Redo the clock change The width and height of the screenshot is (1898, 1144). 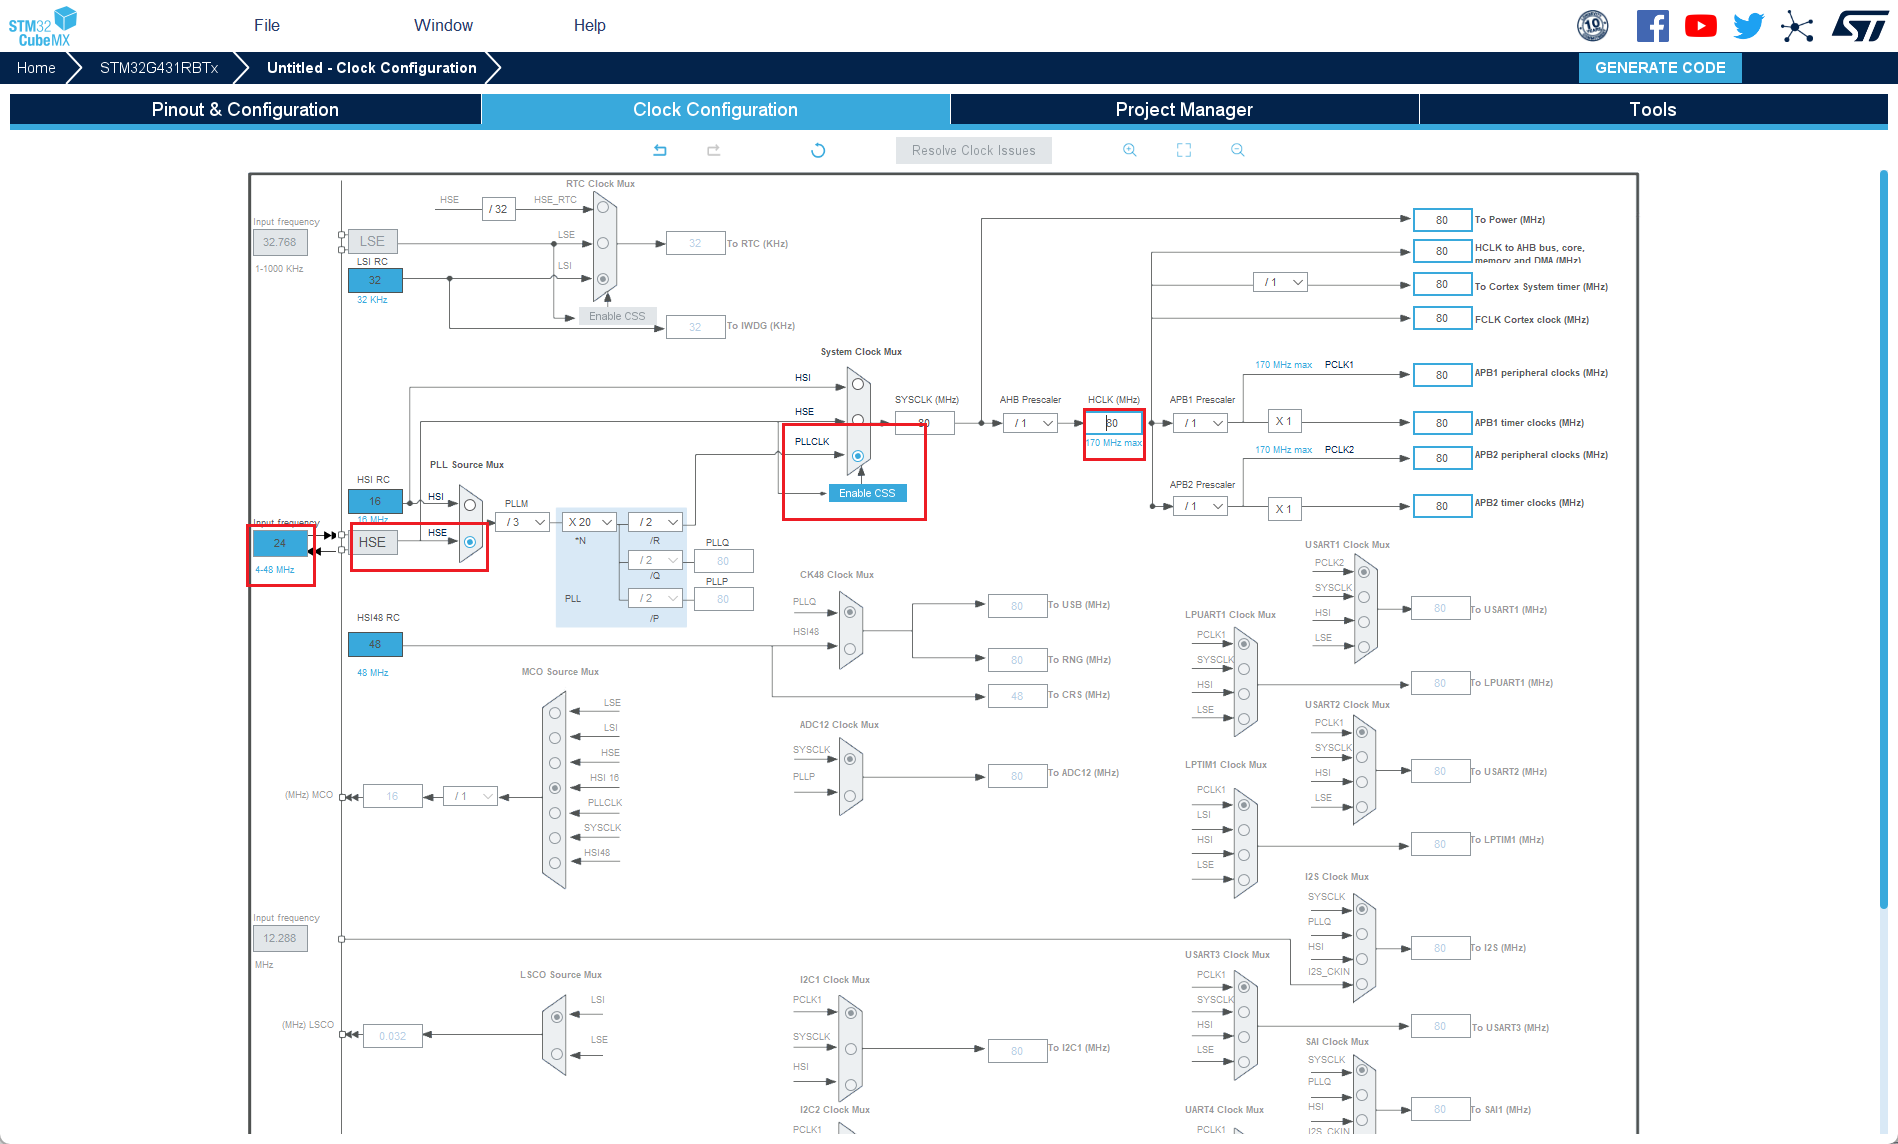pyautogui.click(x=713, y=150)
